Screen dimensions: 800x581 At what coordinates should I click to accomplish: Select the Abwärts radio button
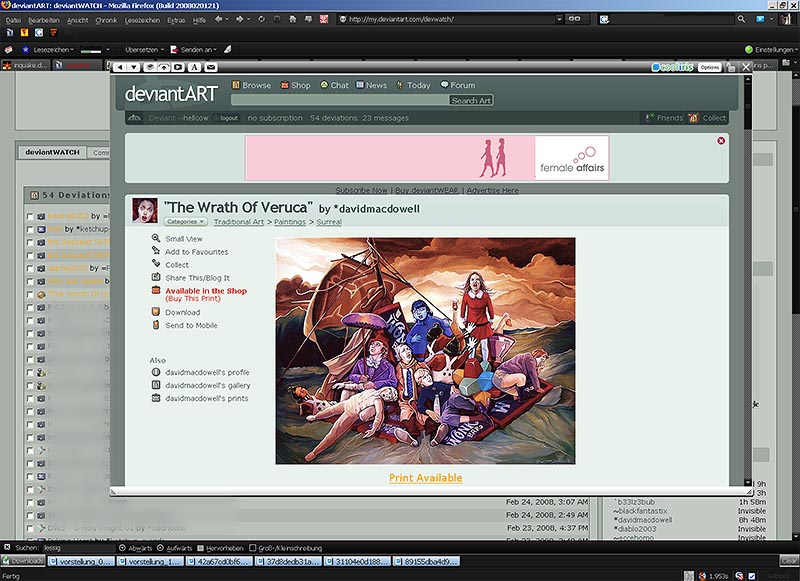click(x=122, y=548)
